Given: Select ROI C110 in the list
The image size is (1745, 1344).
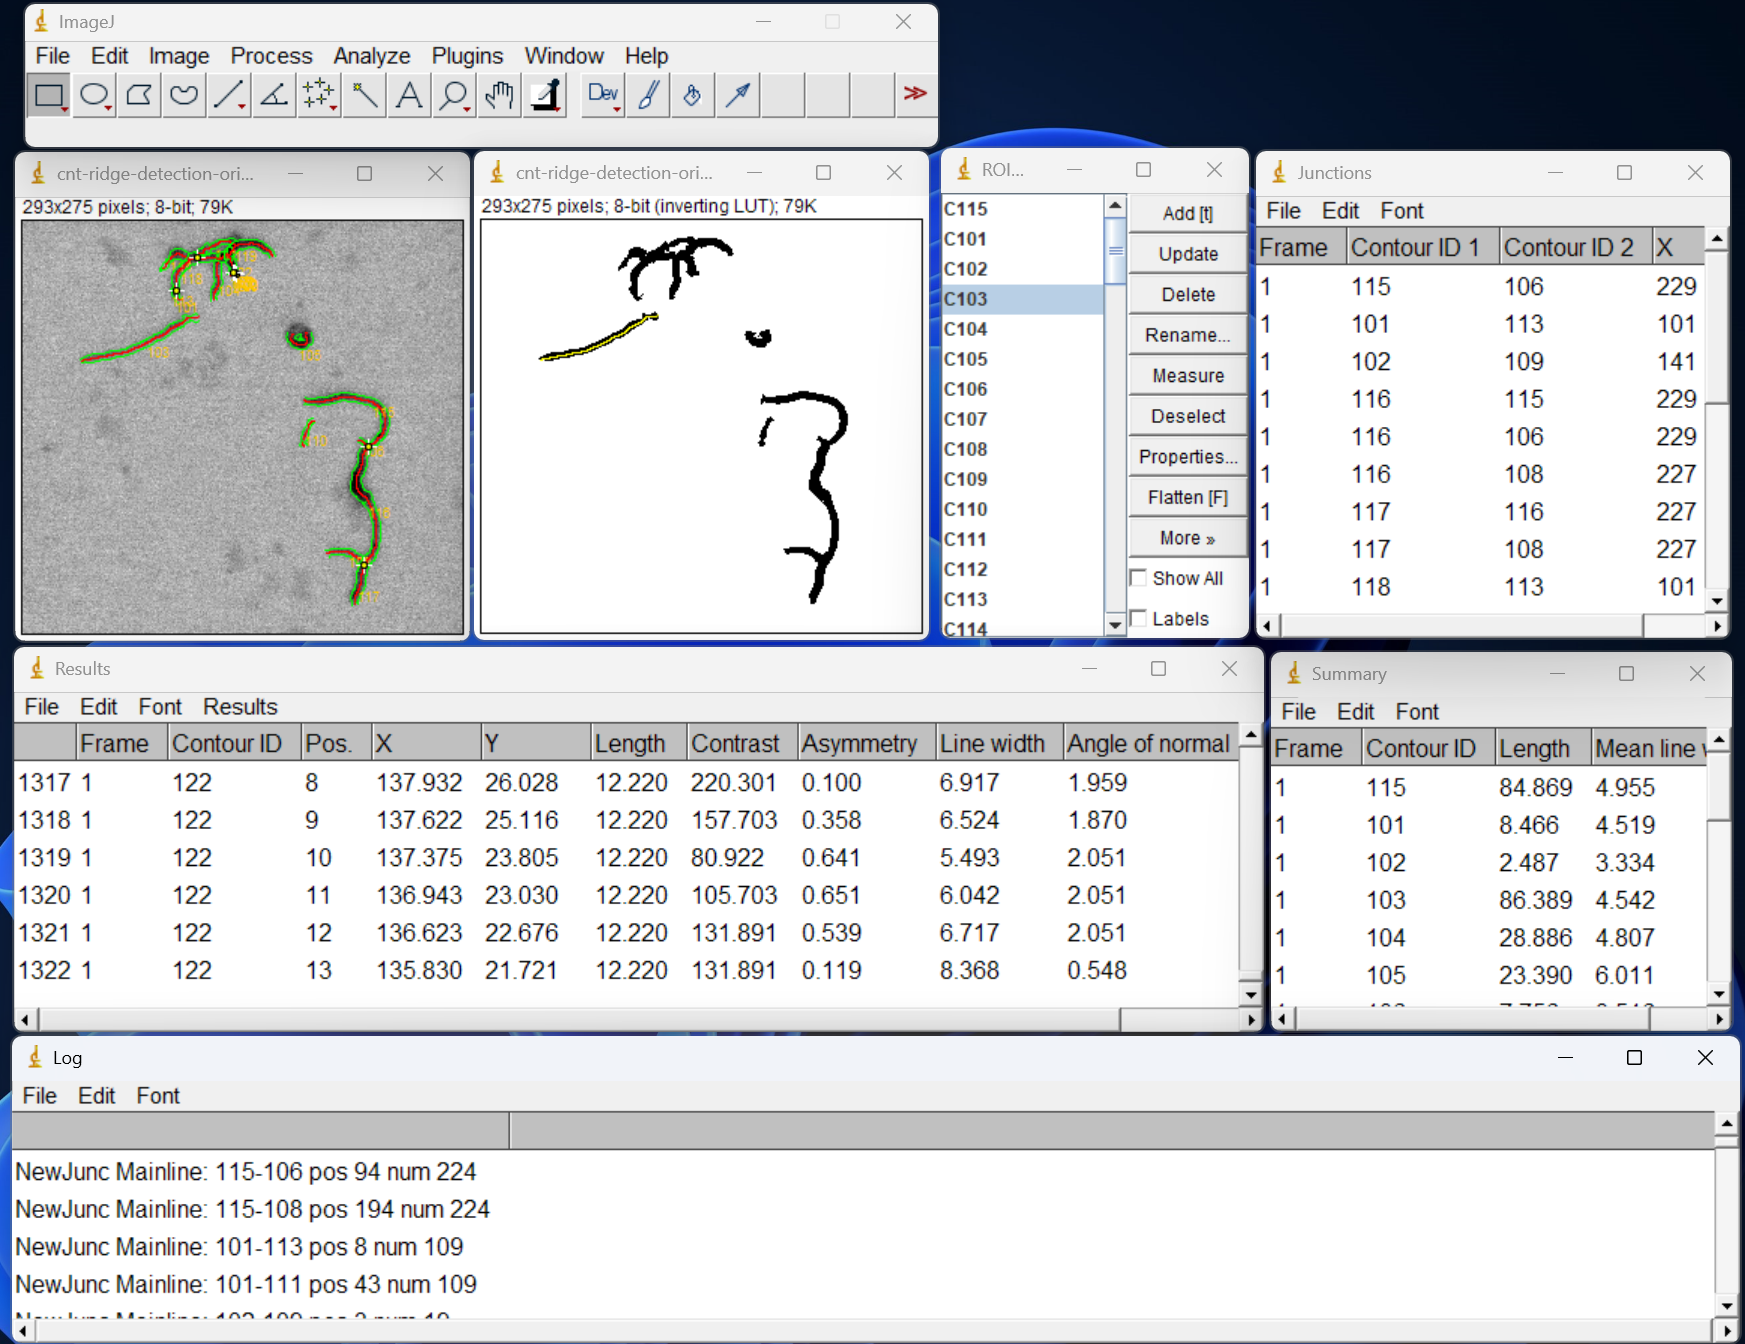Looking at the screenshot, I should (x=1022, y=509).
